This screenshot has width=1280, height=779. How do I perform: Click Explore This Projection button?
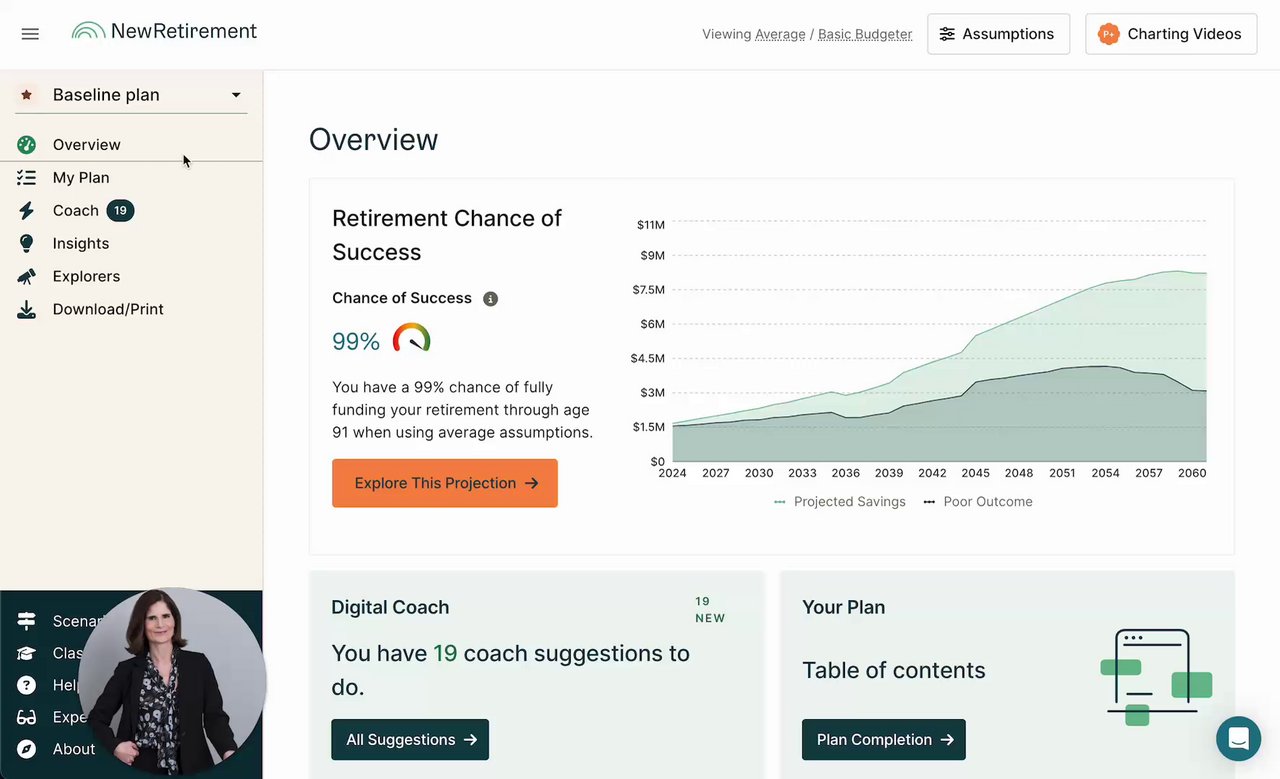(445, 483)
